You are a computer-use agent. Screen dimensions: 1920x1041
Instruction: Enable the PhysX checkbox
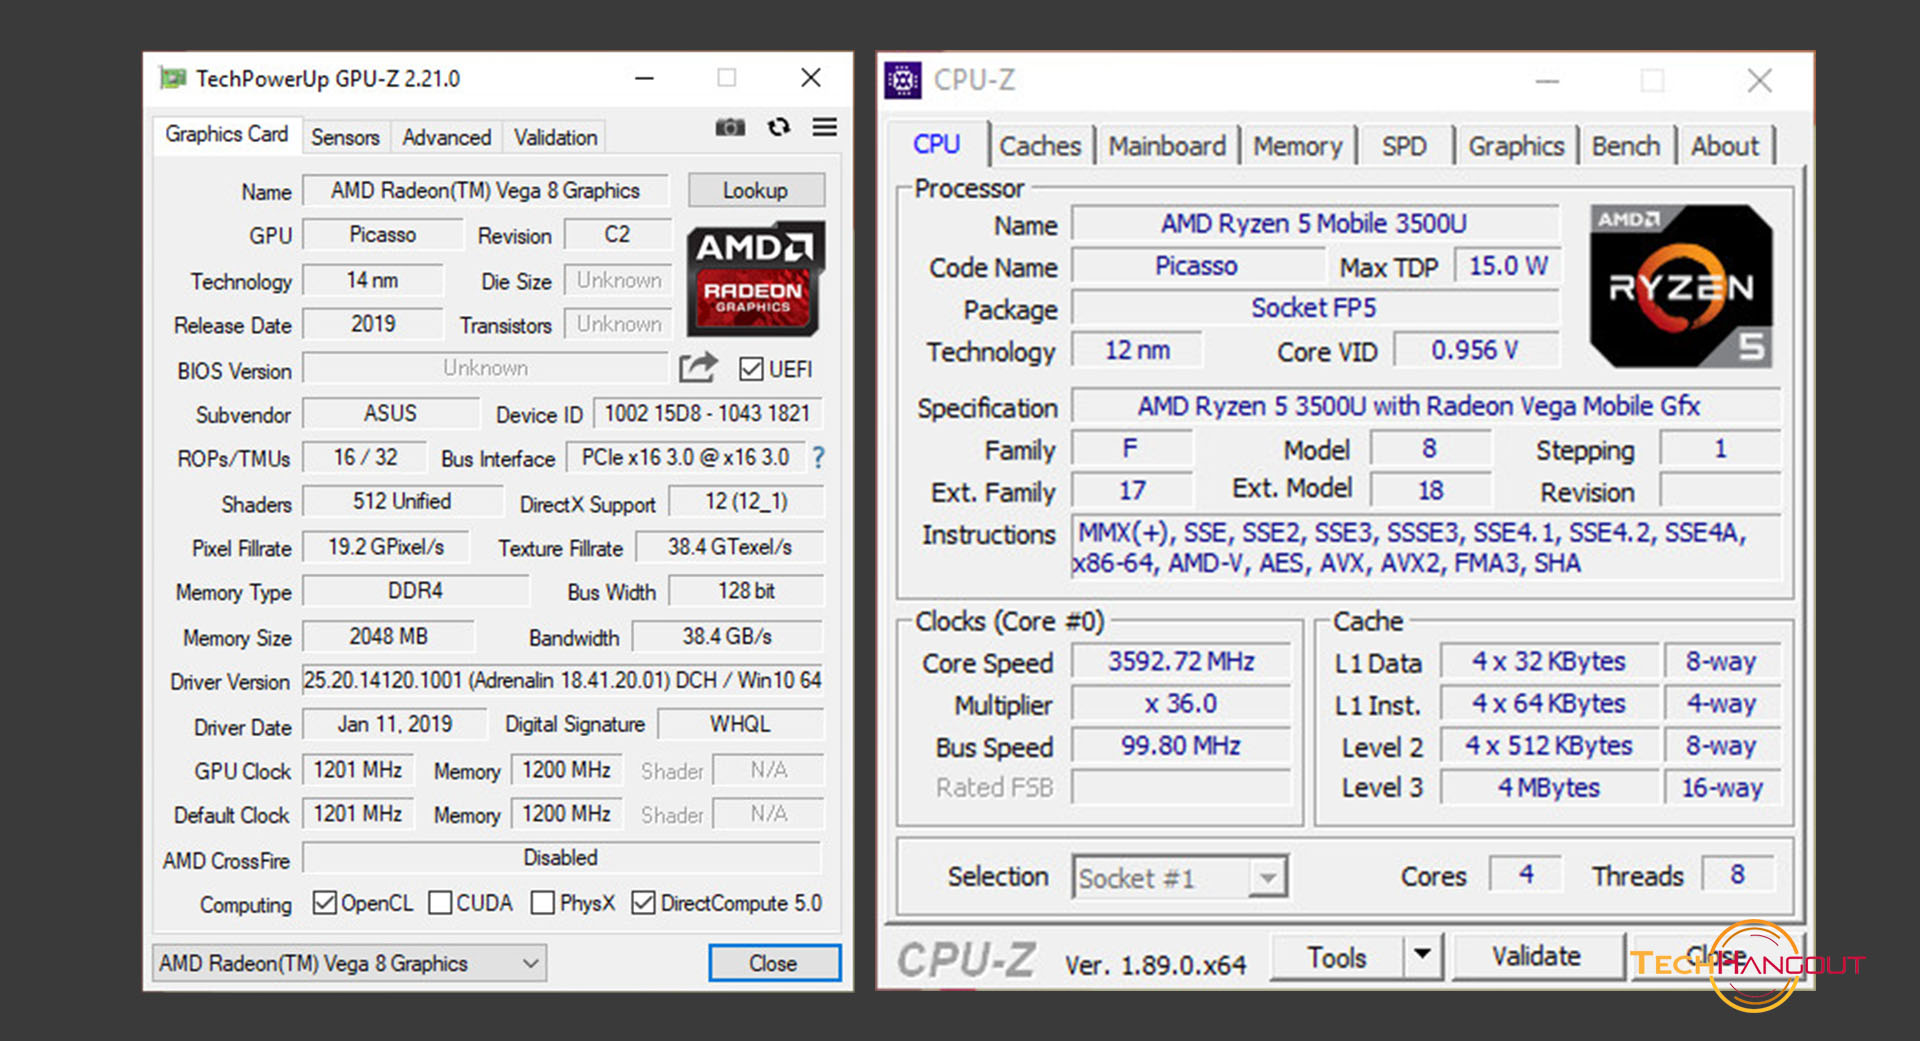543,903
